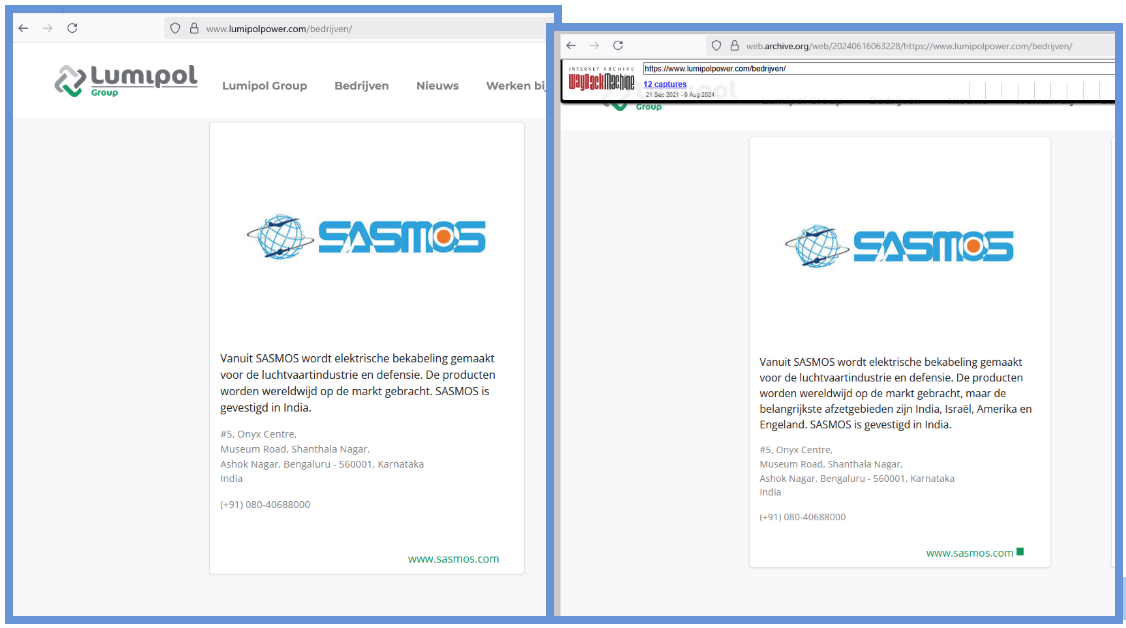1126x628 pixels.
Task: Select phone number text in archive window
Action: click(803, 517)
